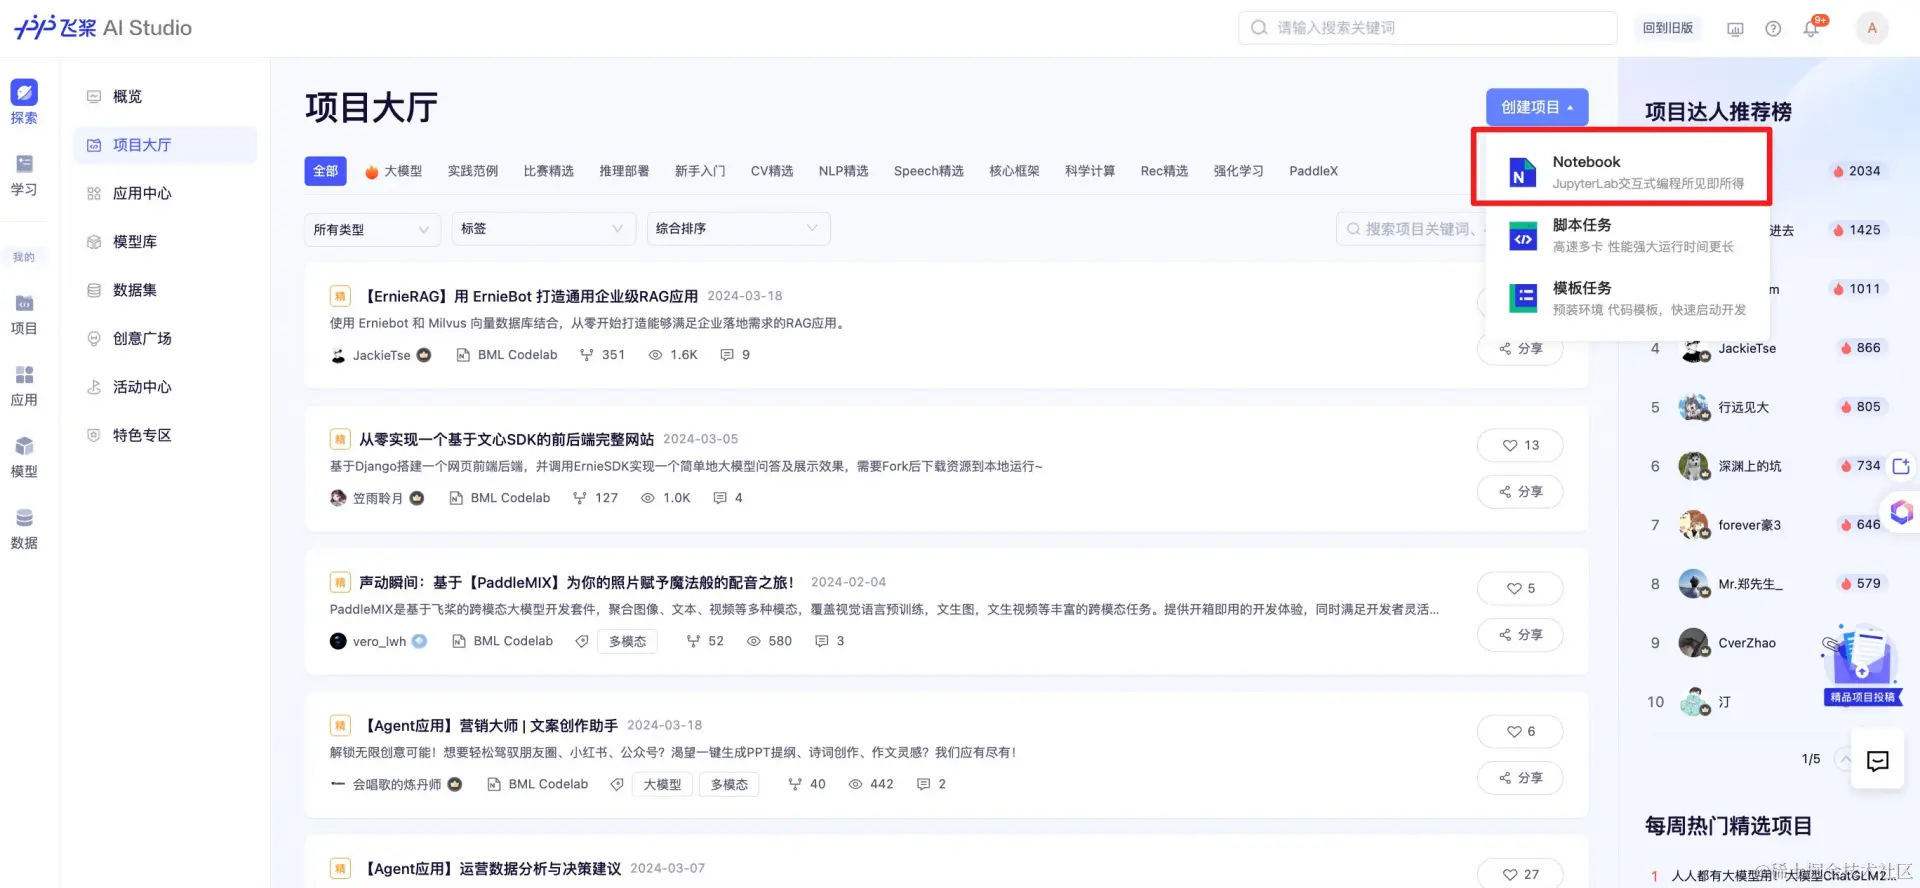Like the 运营数据分析 project (27 likes)
1920x888 pixels.
point(1520,874)
